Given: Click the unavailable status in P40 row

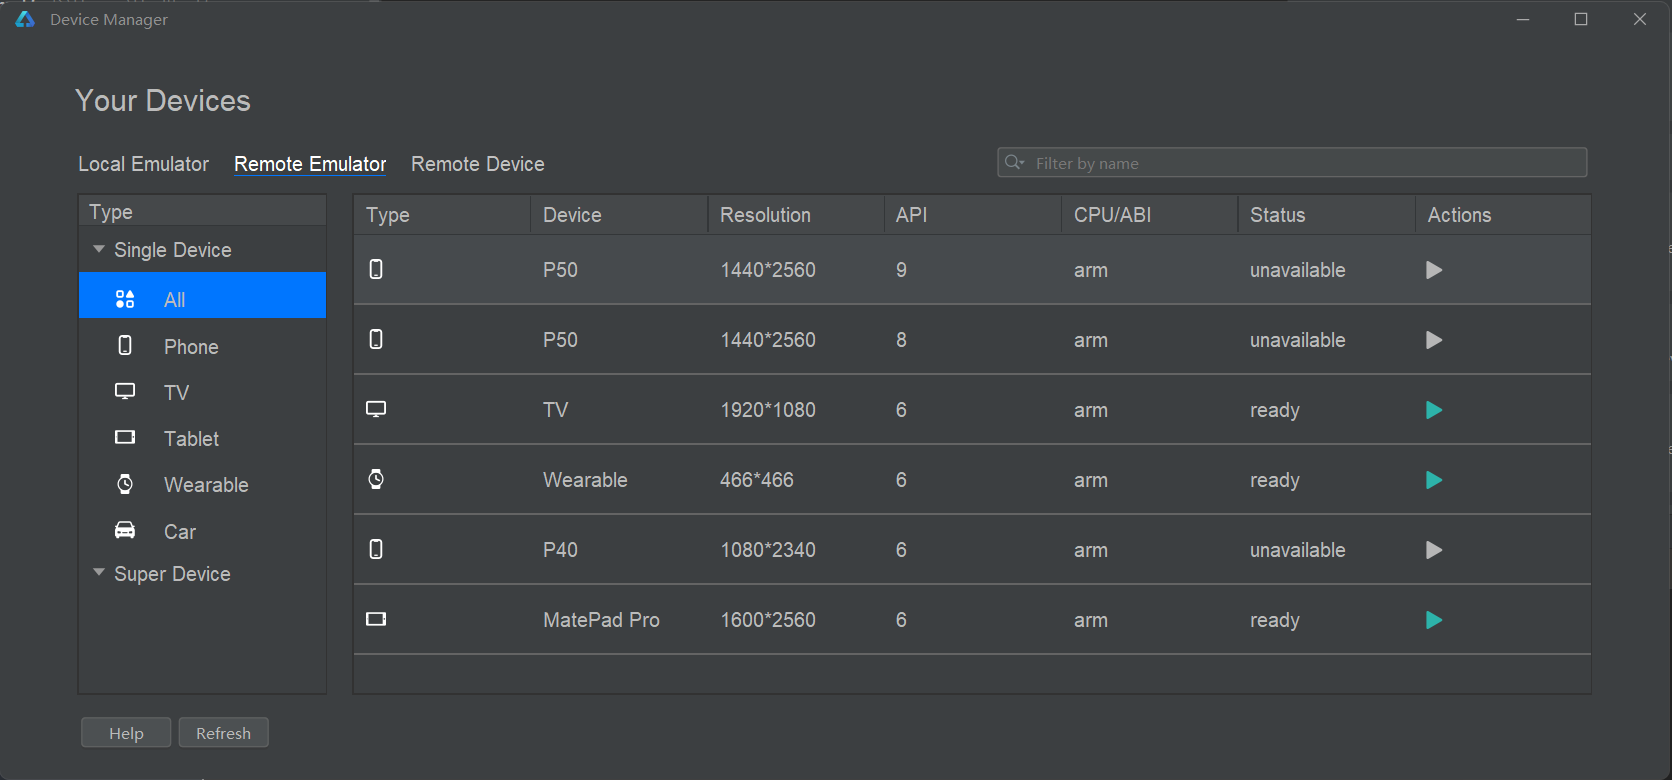Looking at the screenshot, I should 1297,550.
